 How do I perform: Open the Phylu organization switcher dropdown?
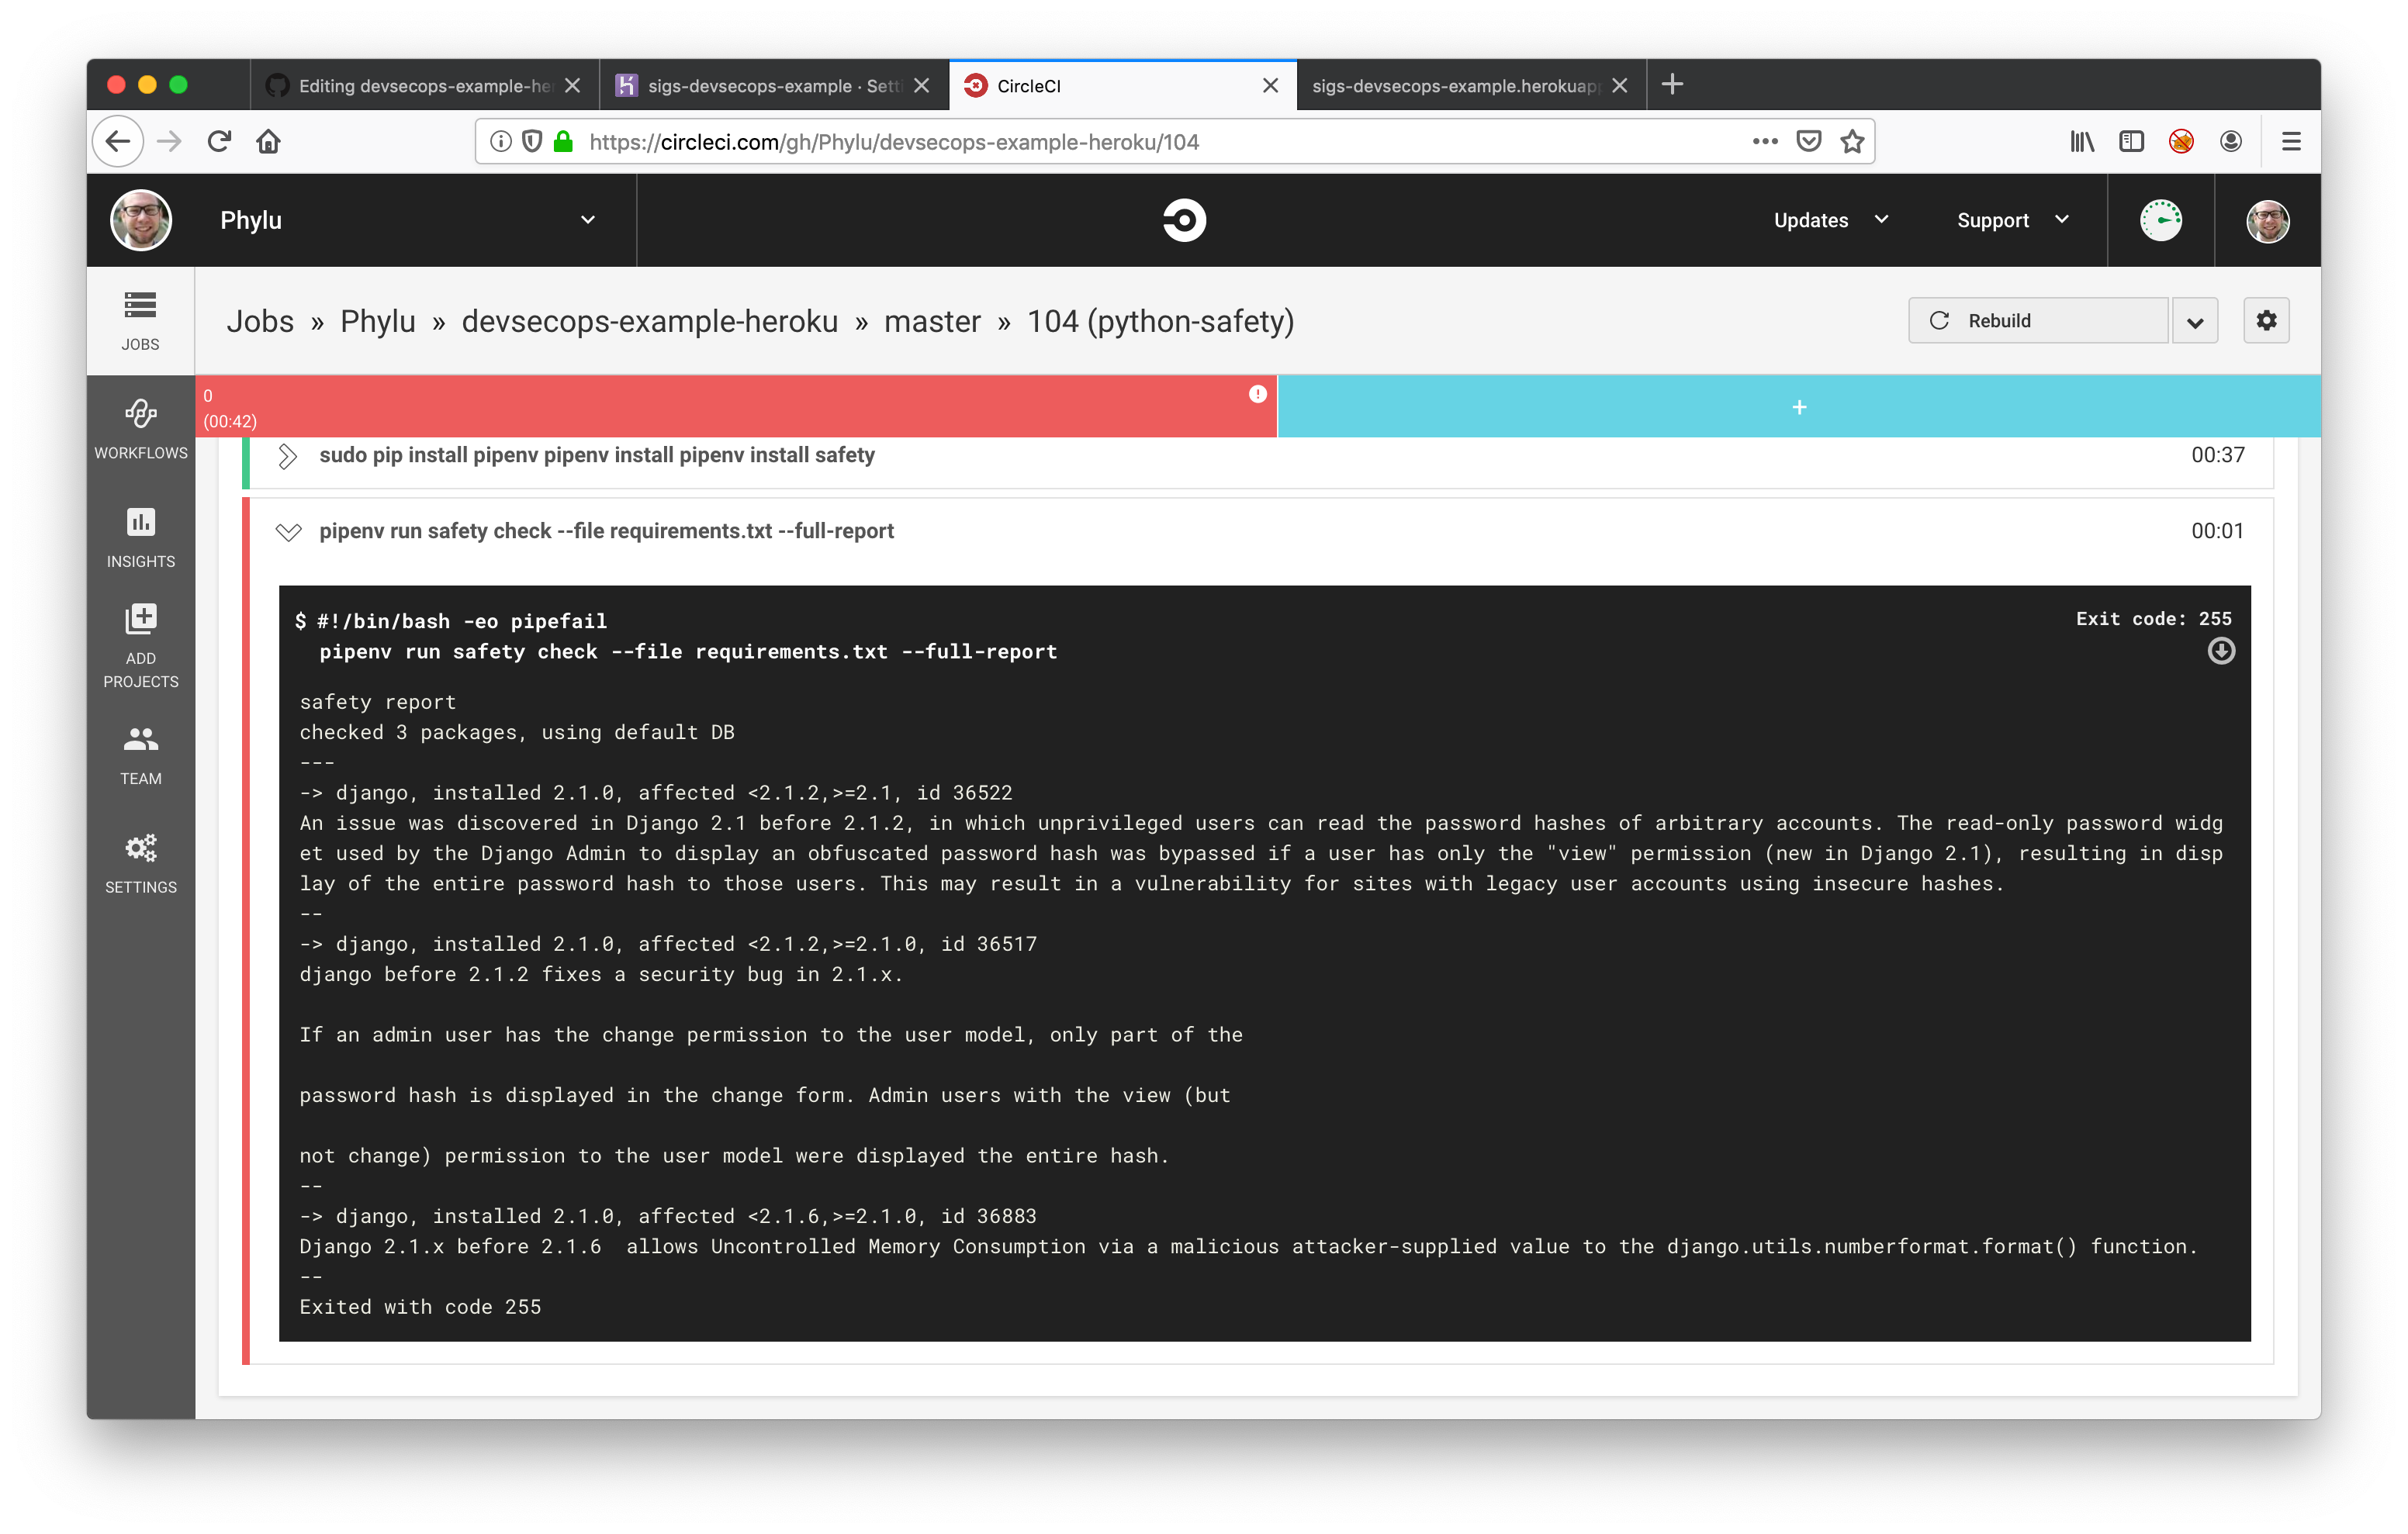tap(588, 220)
